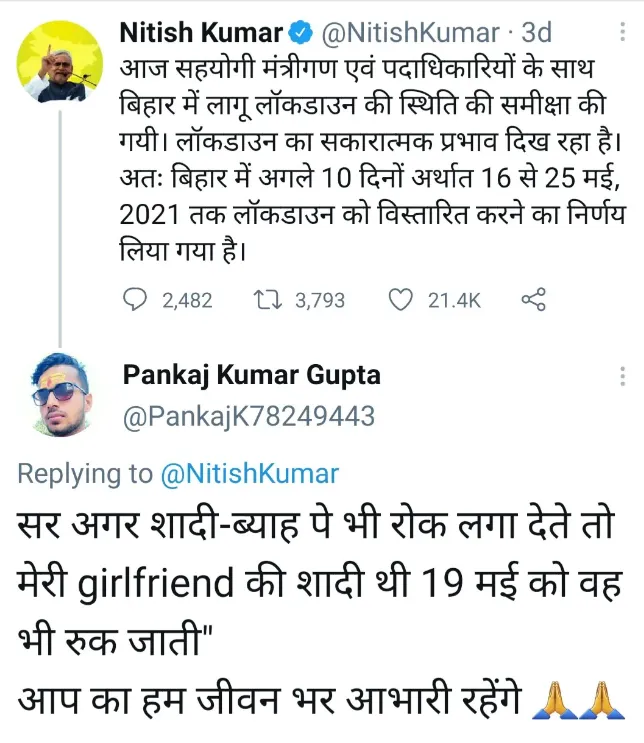Click the Pankaj Kumar Gupta display name
This screenshot has height=743, width=644.
point(252,375)
